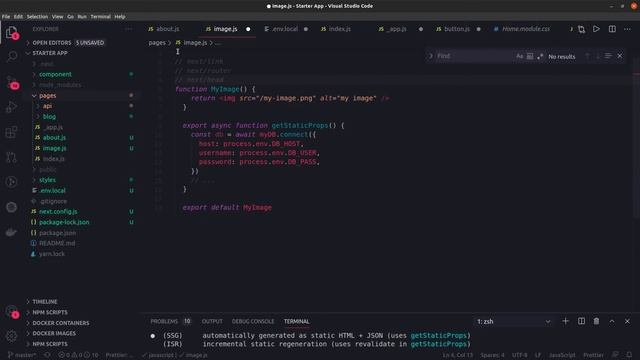Close the Find widget
The width and height of the screenshot is (640, 360).
coord(620,56)
